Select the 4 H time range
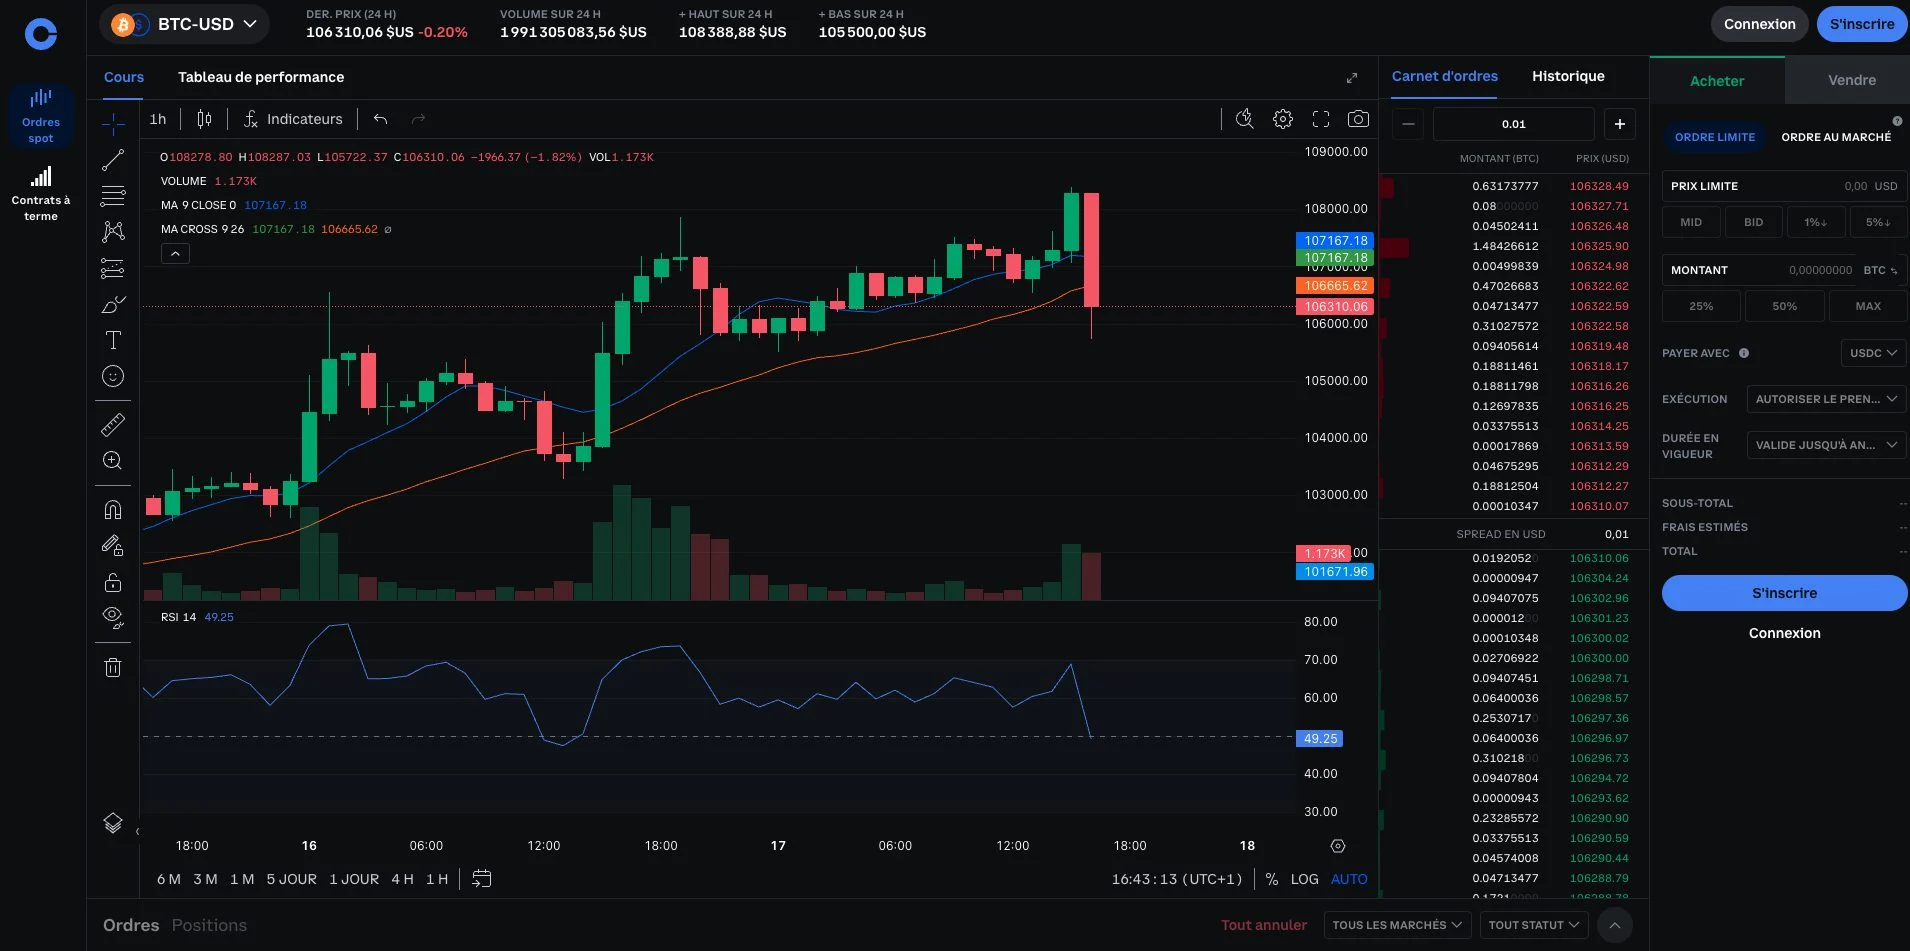 (402, 879)
